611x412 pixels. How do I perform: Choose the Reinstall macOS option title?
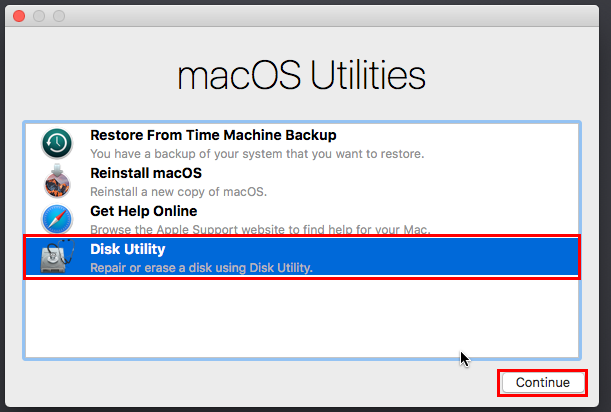(146, 172)
